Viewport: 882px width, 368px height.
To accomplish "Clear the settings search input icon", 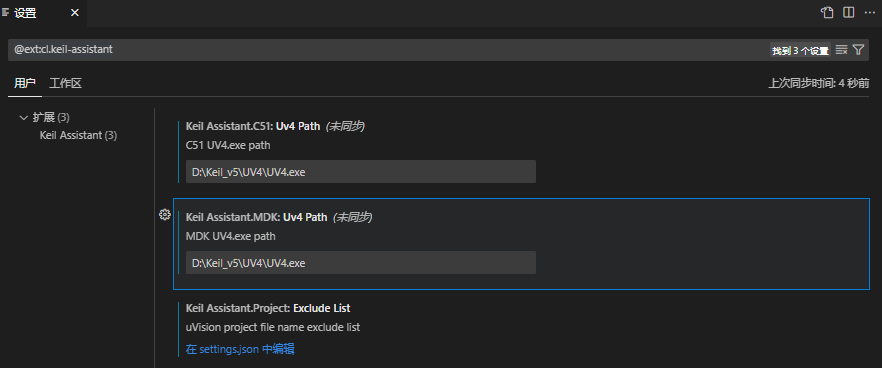I will (x=842, y=50).
